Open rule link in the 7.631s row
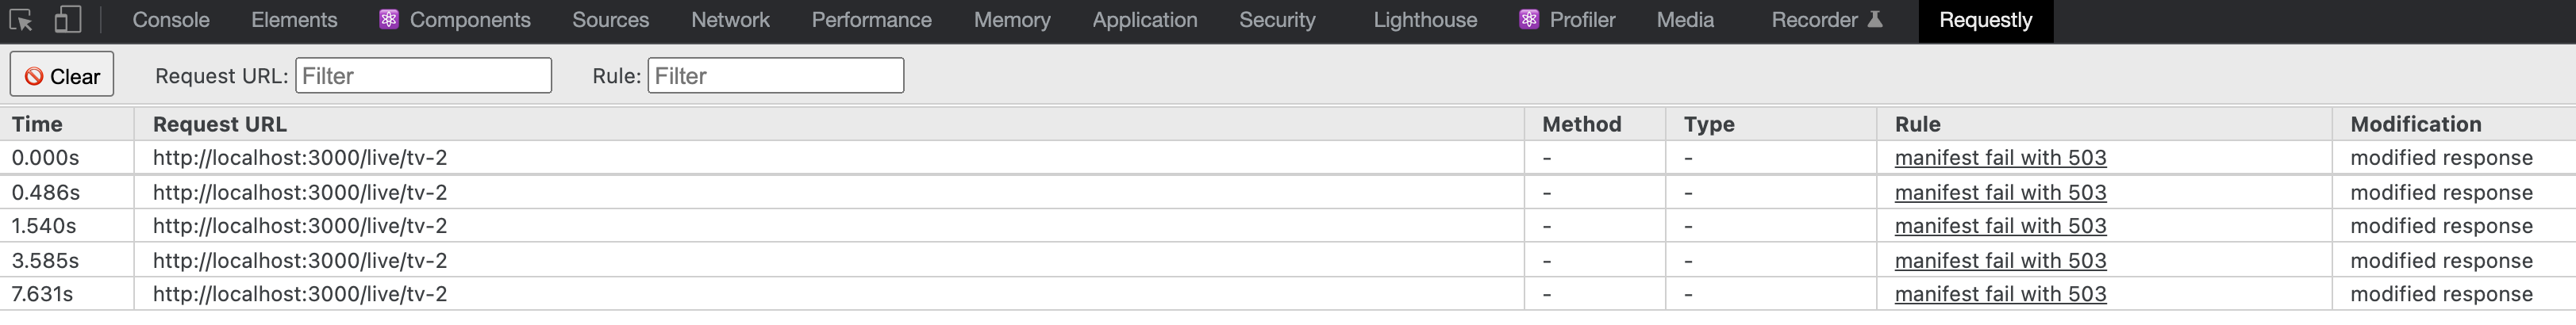The height and width of the screenshot is (325, 2576). (2000, 294)
